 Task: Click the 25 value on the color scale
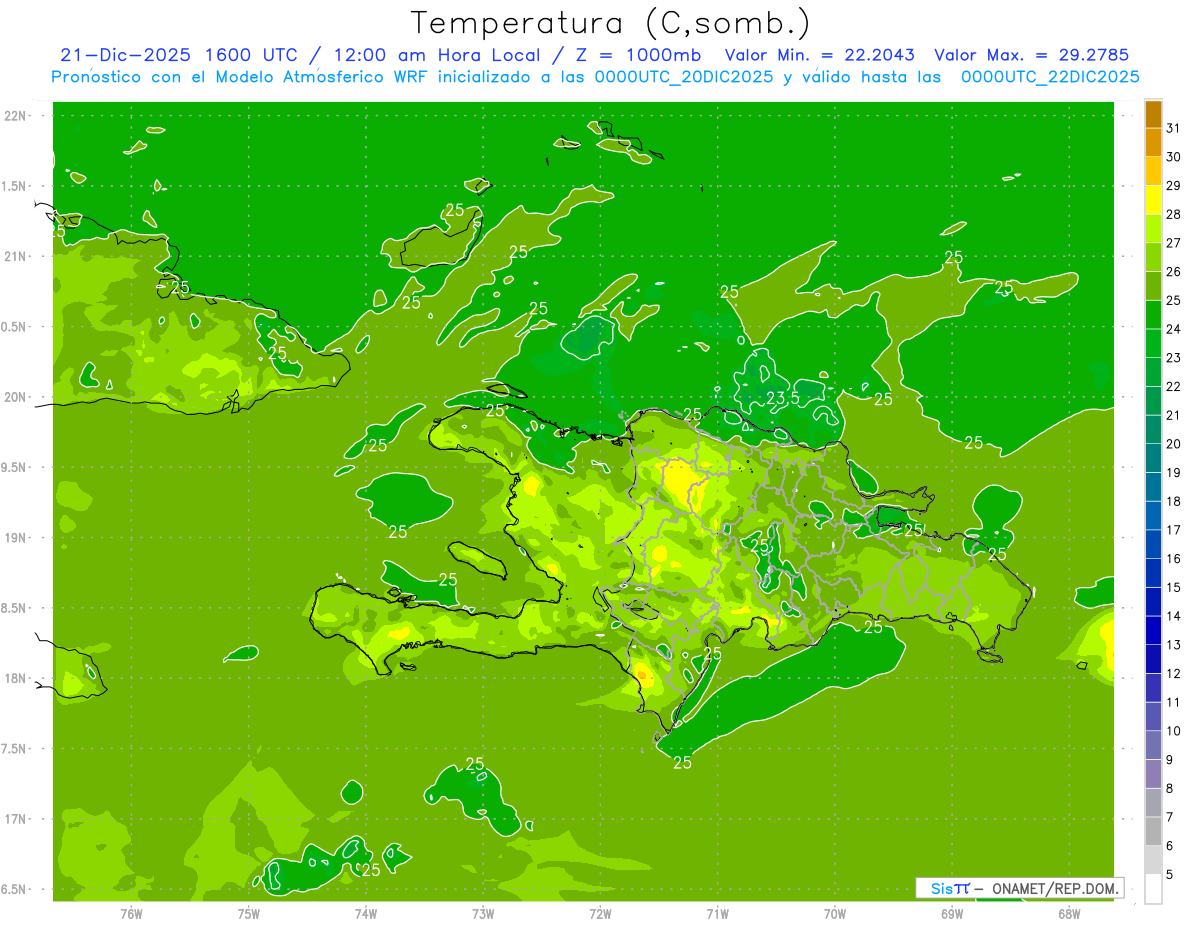(1173, 300)
